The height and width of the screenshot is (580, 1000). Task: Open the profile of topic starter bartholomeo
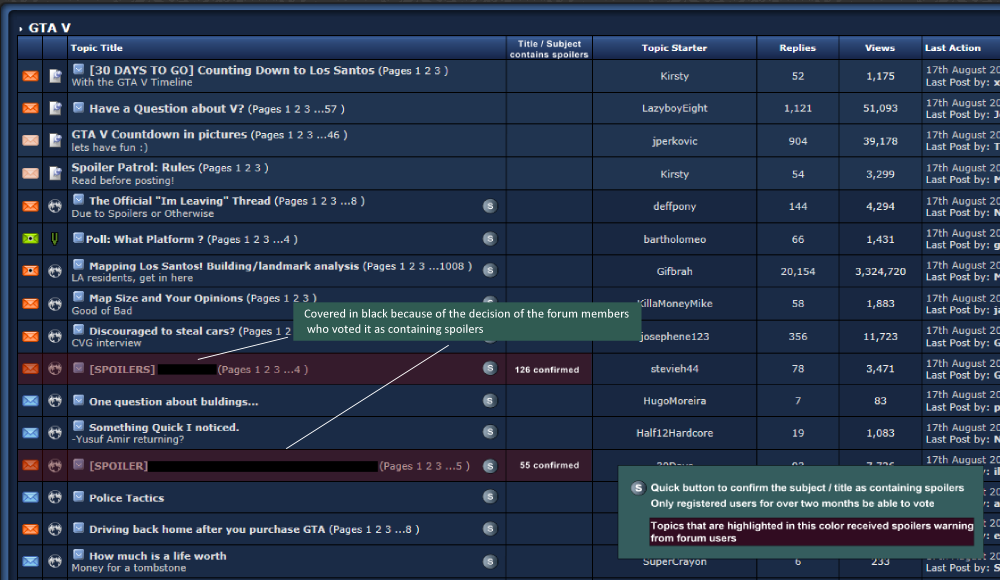point(674,239)
